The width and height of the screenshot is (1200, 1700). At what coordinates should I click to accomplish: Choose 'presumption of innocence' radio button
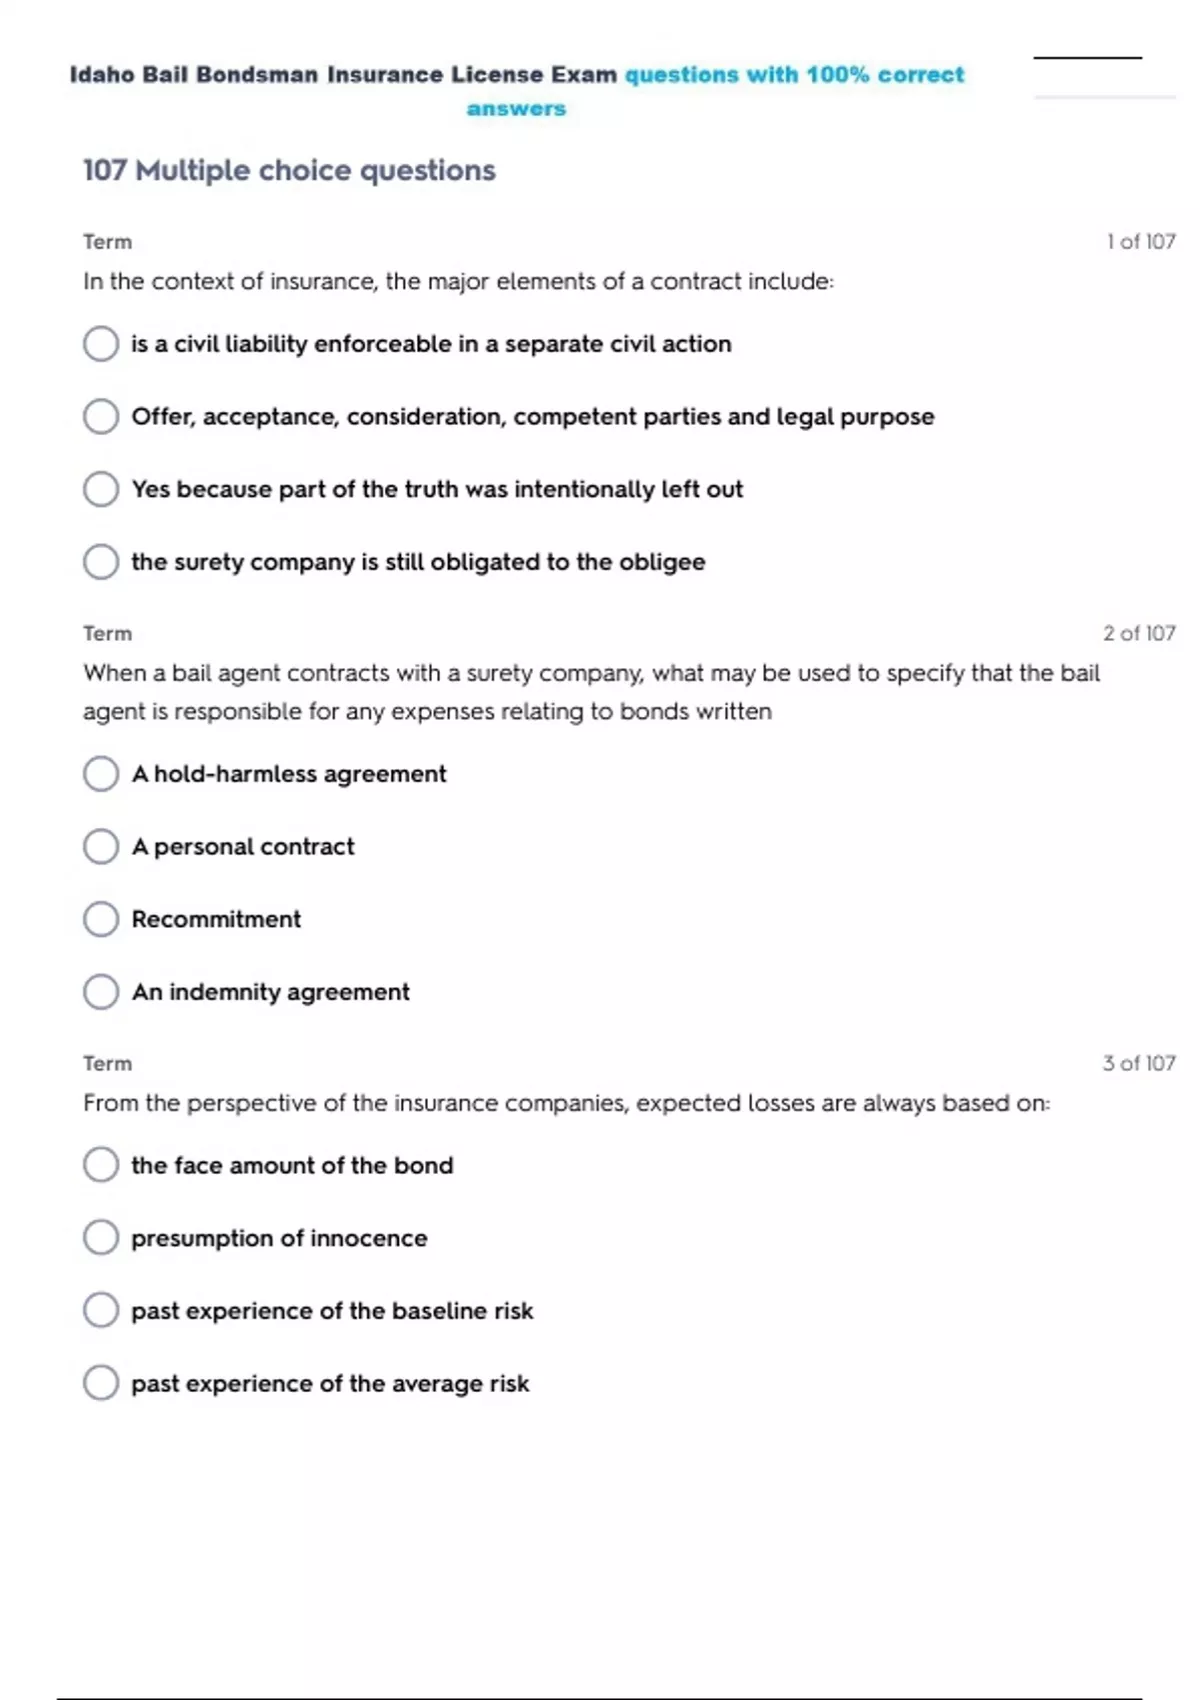[101, 1237]
